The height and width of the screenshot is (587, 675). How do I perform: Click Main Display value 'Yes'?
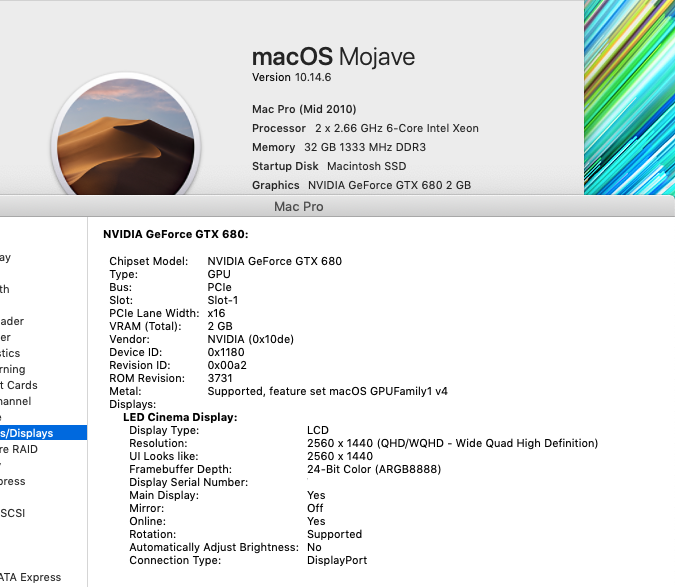[x=316, y=495]
